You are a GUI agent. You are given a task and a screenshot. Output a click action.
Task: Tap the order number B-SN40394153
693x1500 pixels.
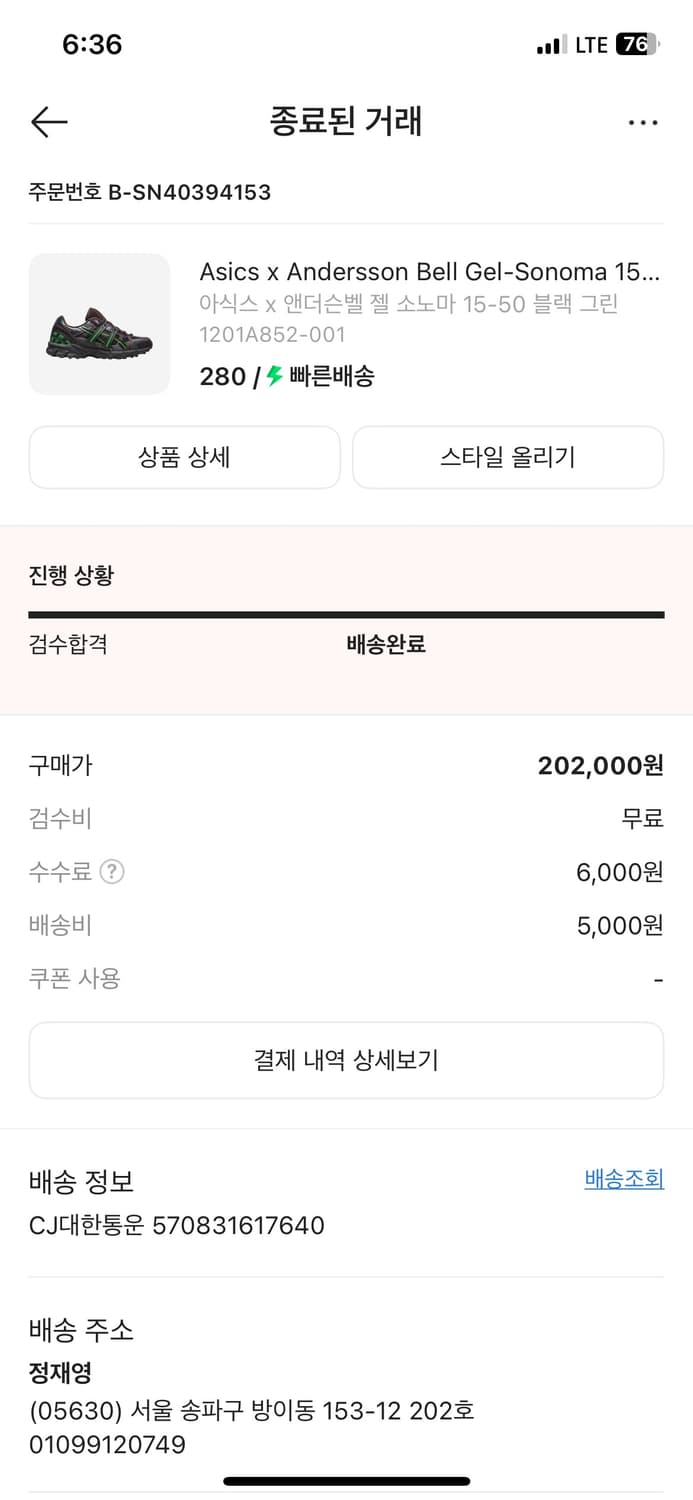pyautogui.click(x=150, y=192)
